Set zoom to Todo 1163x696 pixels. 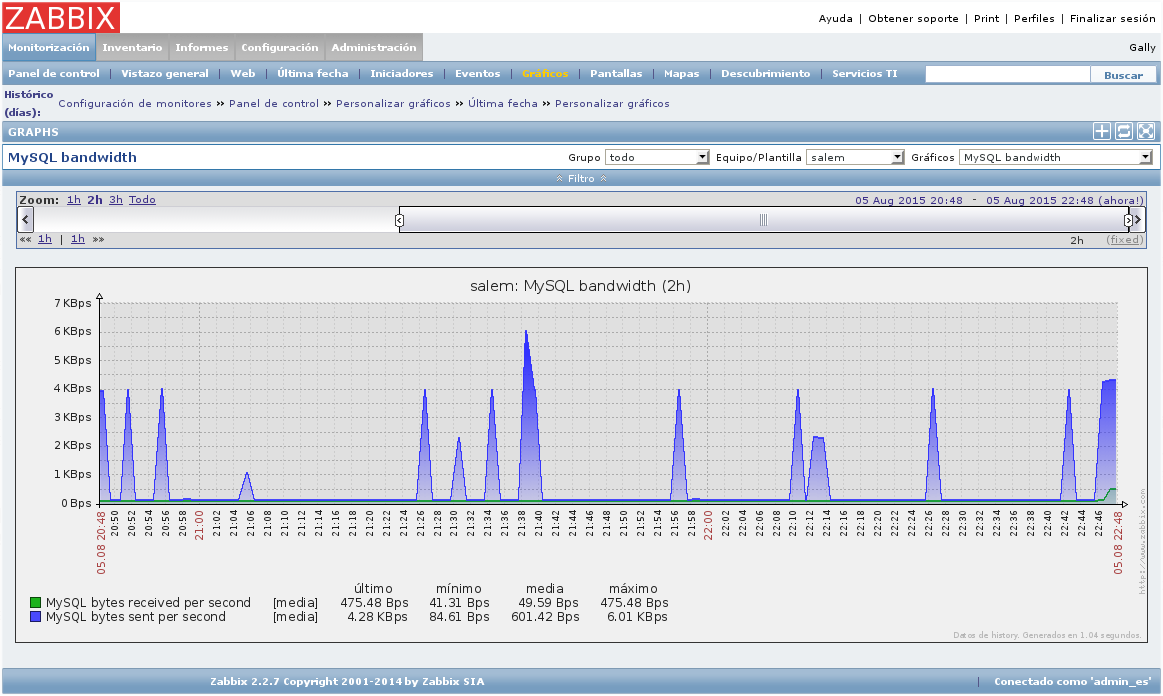tap(142, 200)
